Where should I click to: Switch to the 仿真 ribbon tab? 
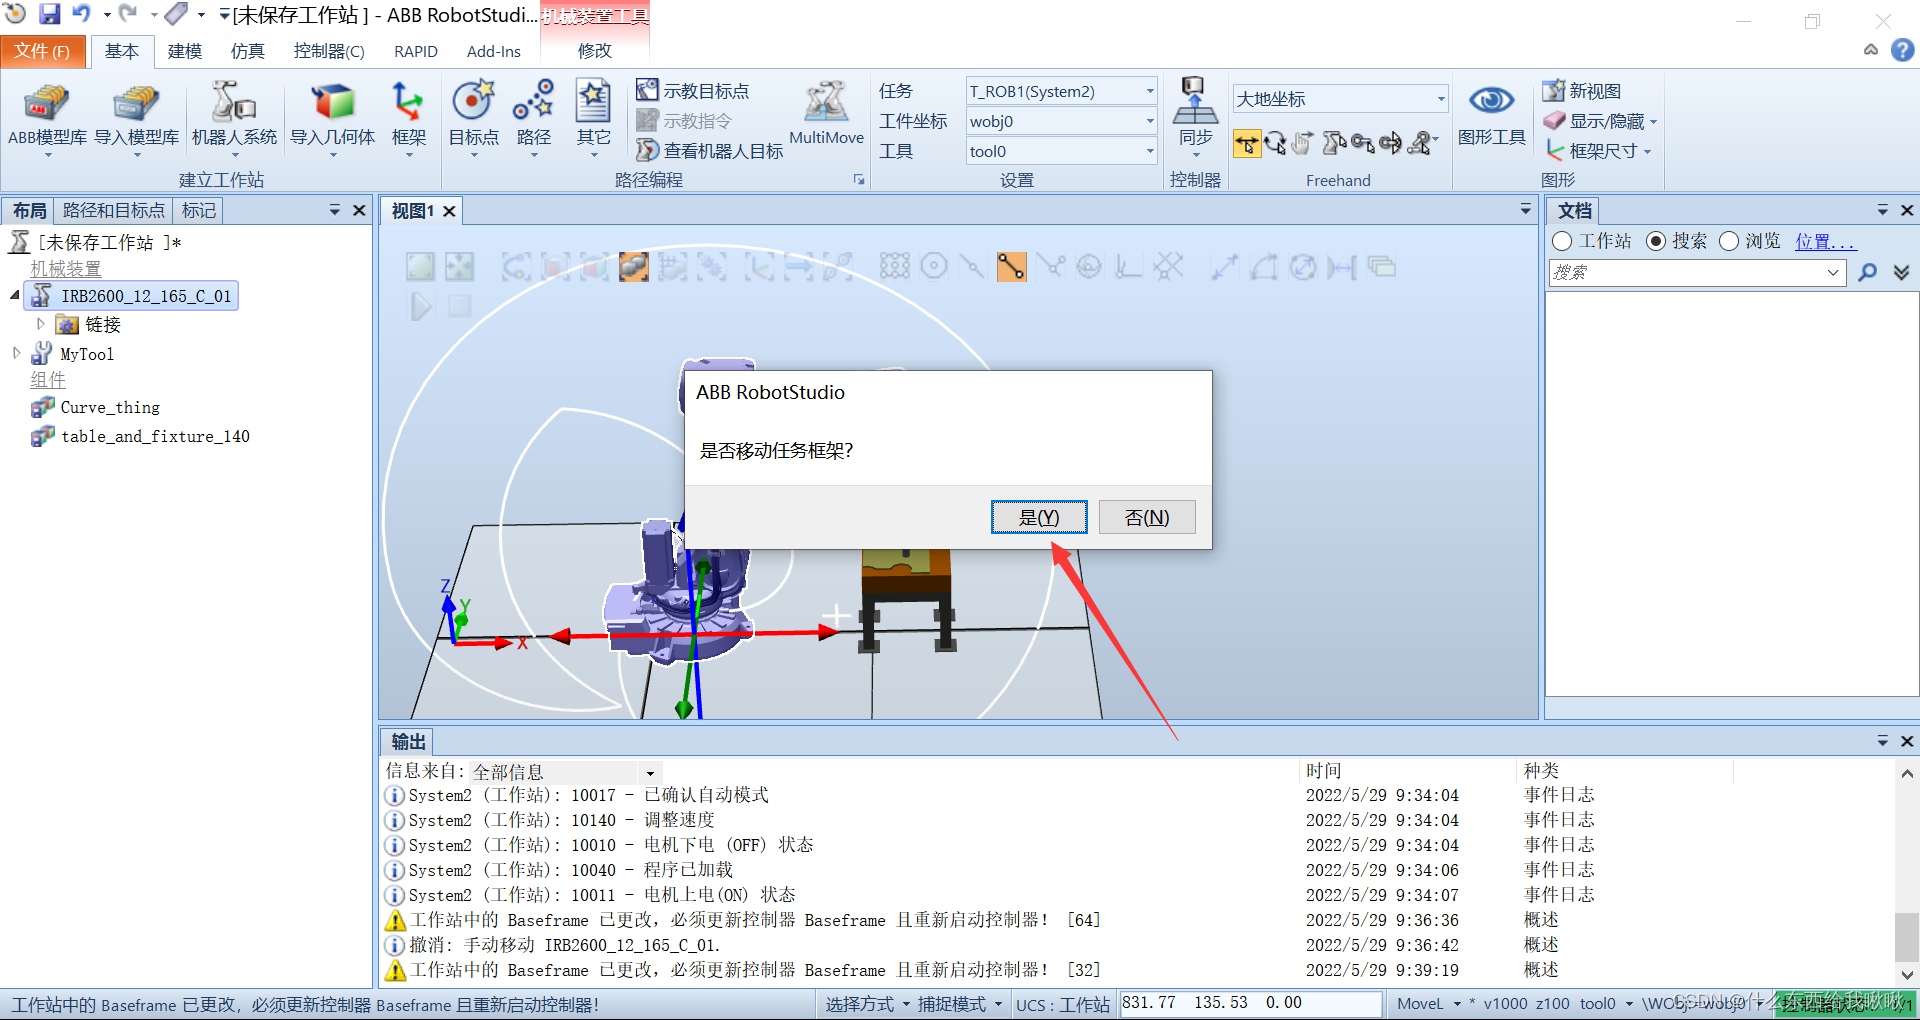click(x=247, y=51)
